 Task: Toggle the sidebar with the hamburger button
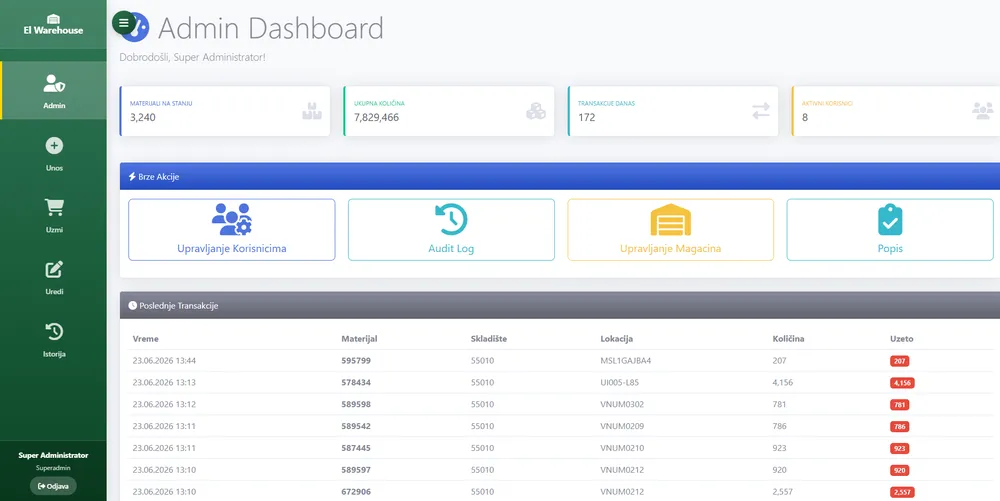pyautogui.click(x=124, y=23)
